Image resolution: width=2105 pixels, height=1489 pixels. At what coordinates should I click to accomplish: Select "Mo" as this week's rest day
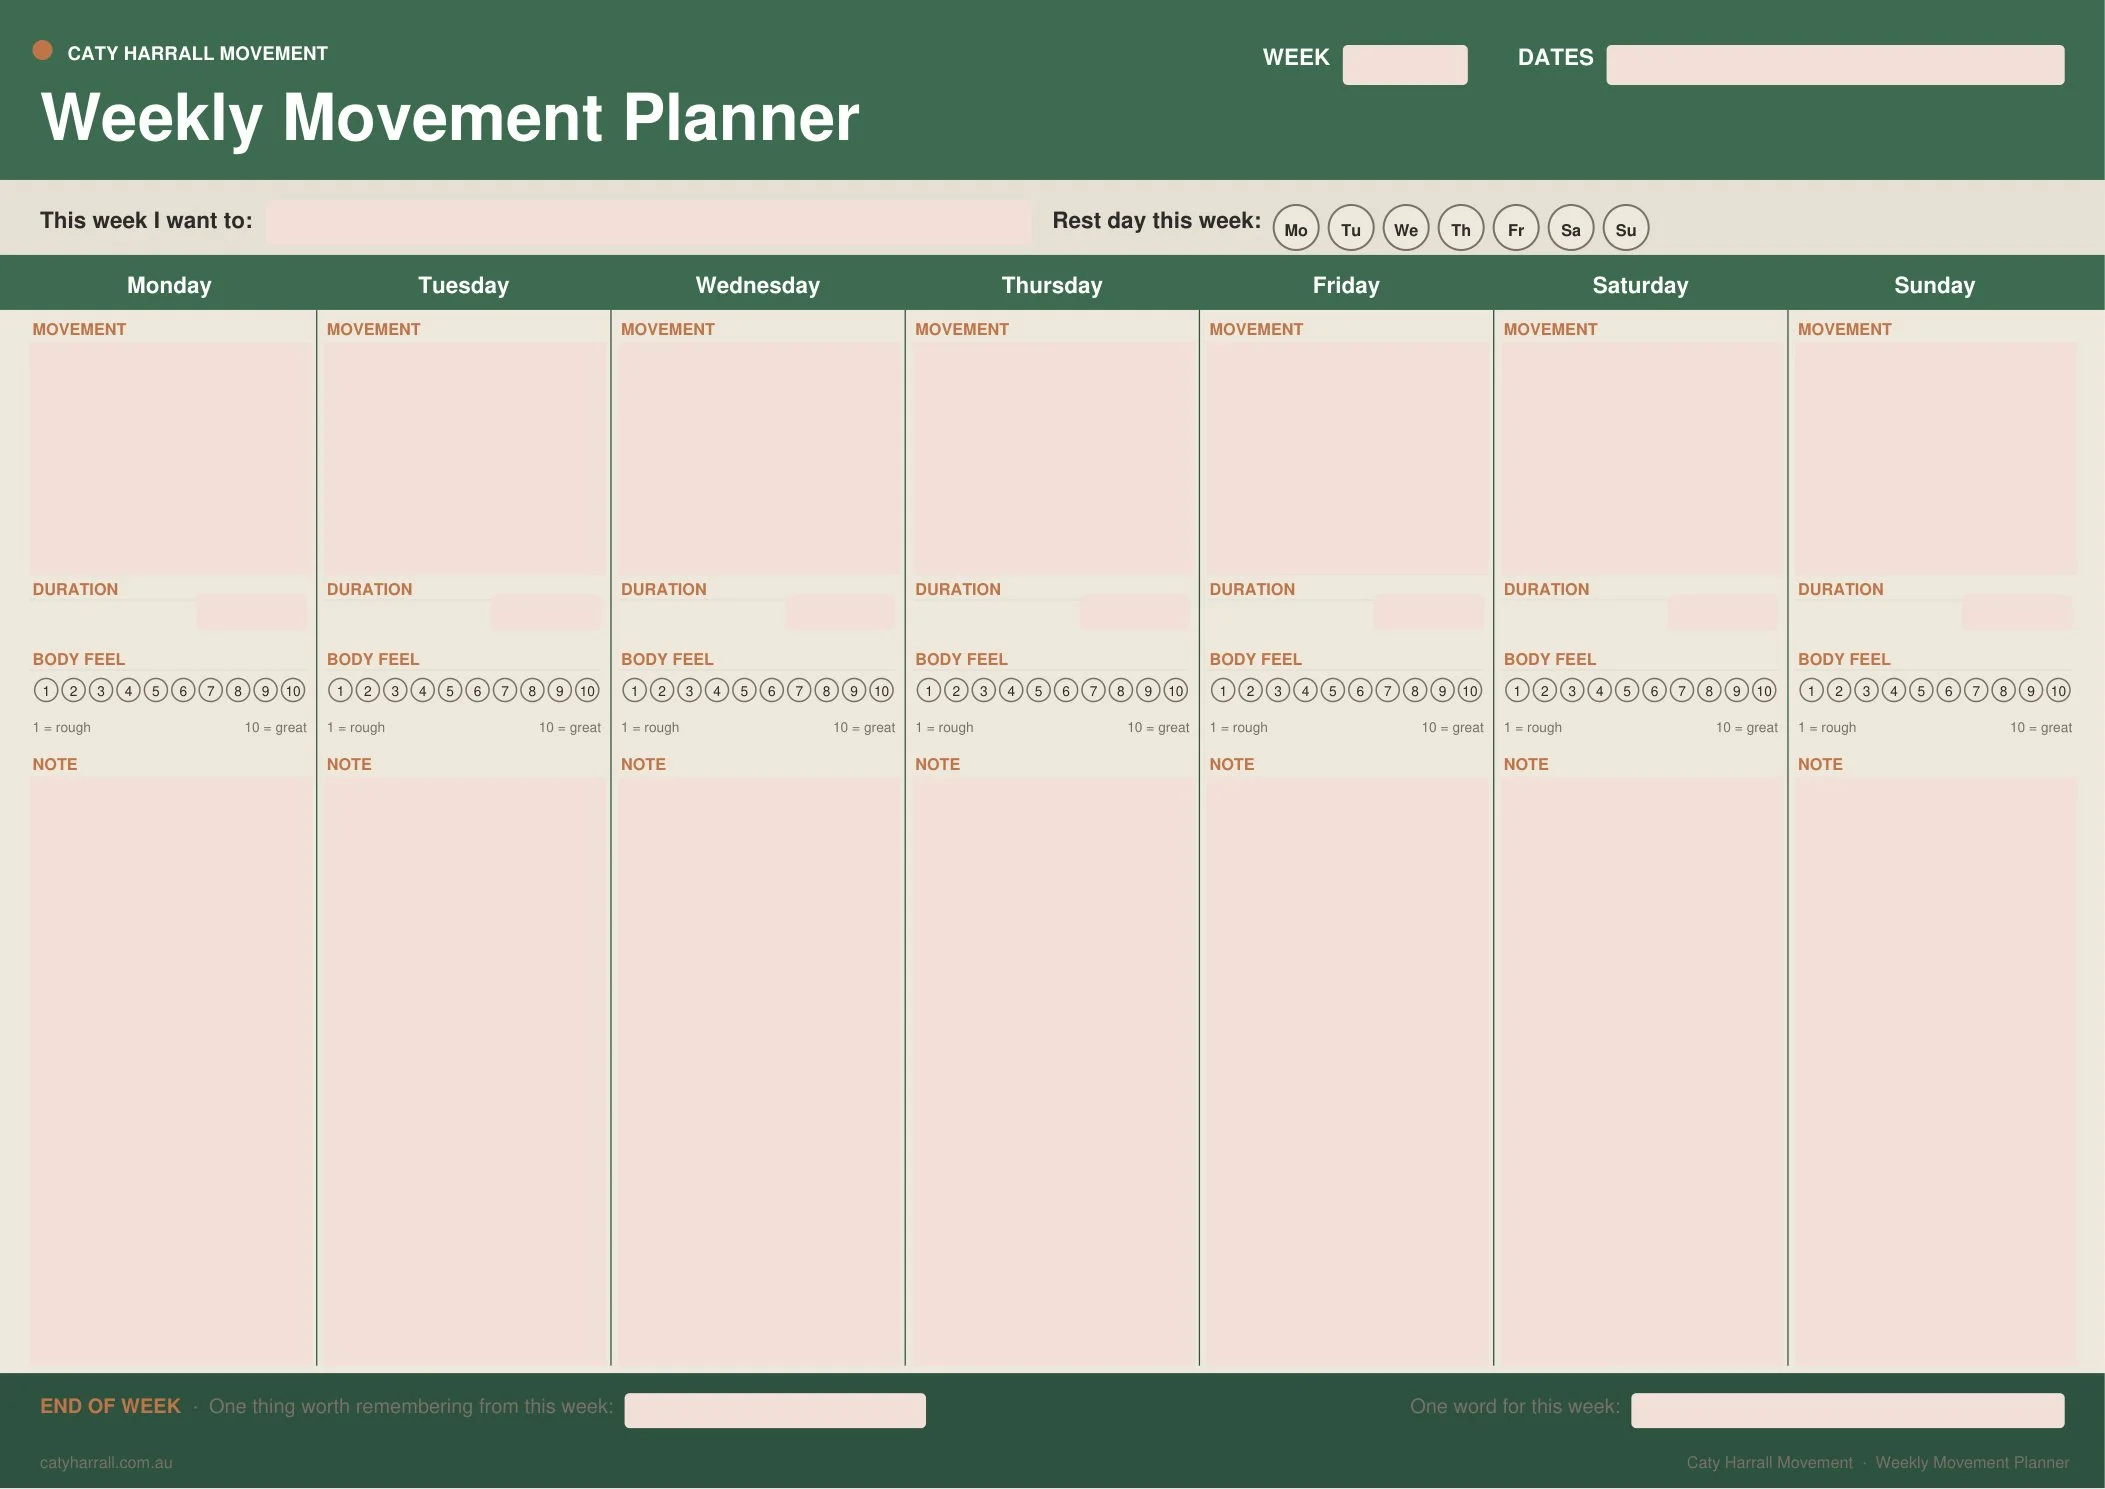tap(1297, 229)
